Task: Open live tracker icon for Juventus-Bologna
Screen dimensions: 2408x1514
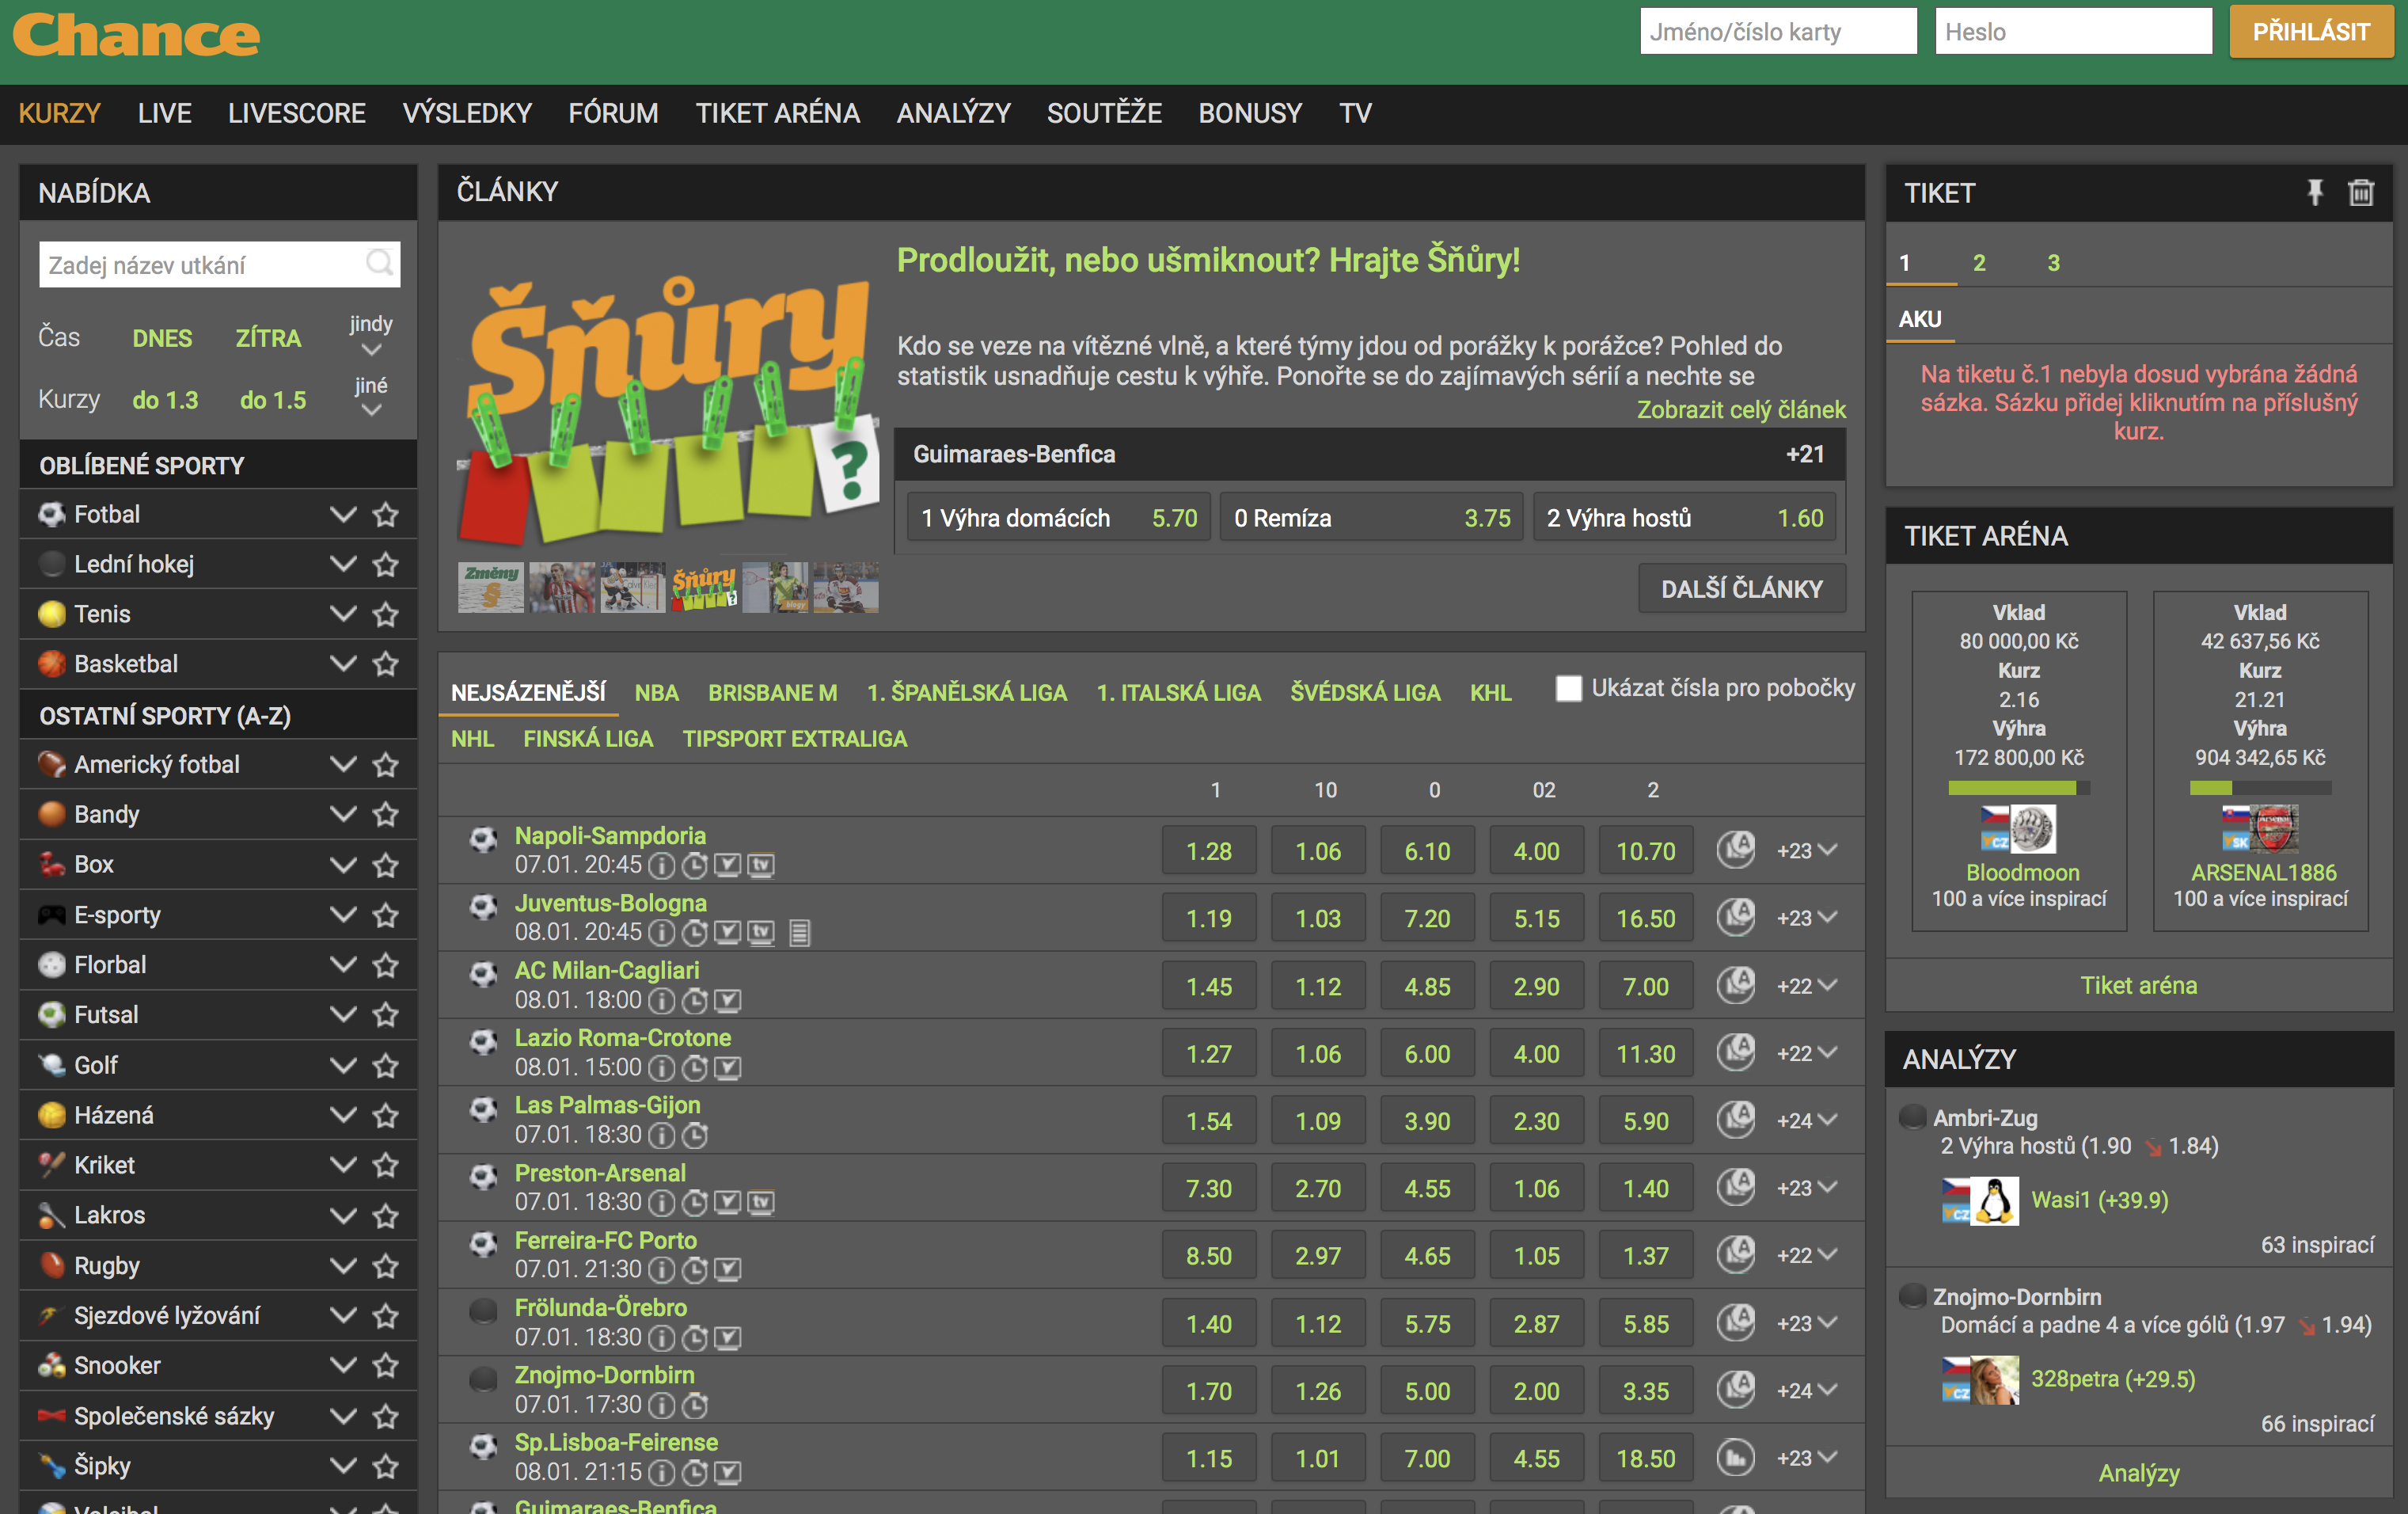Action: [x=728, y=933]
